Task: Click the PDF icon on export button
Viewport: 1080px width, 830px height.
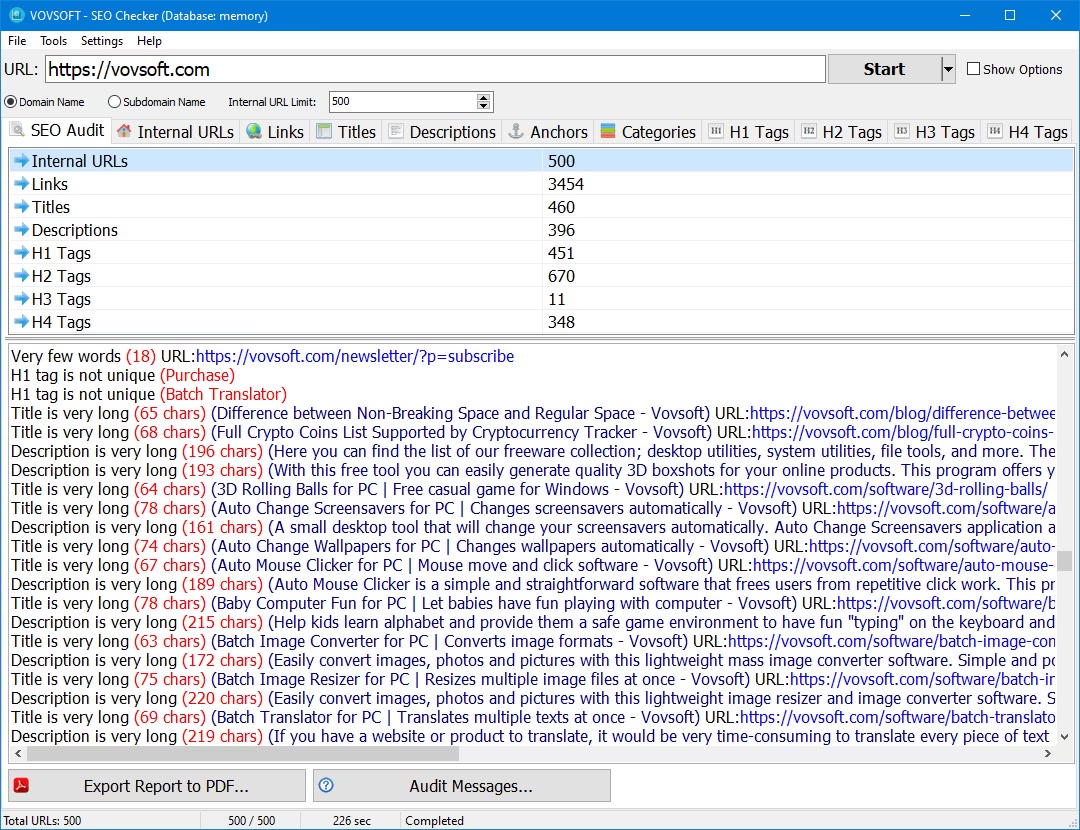Action: pos(21,786)
